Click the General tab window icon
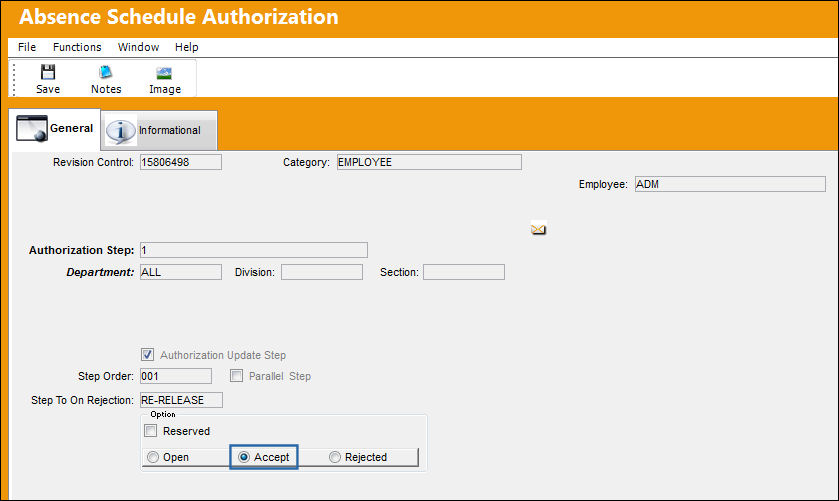The height and width of the screenshot is (501, 839). (32, 128)
